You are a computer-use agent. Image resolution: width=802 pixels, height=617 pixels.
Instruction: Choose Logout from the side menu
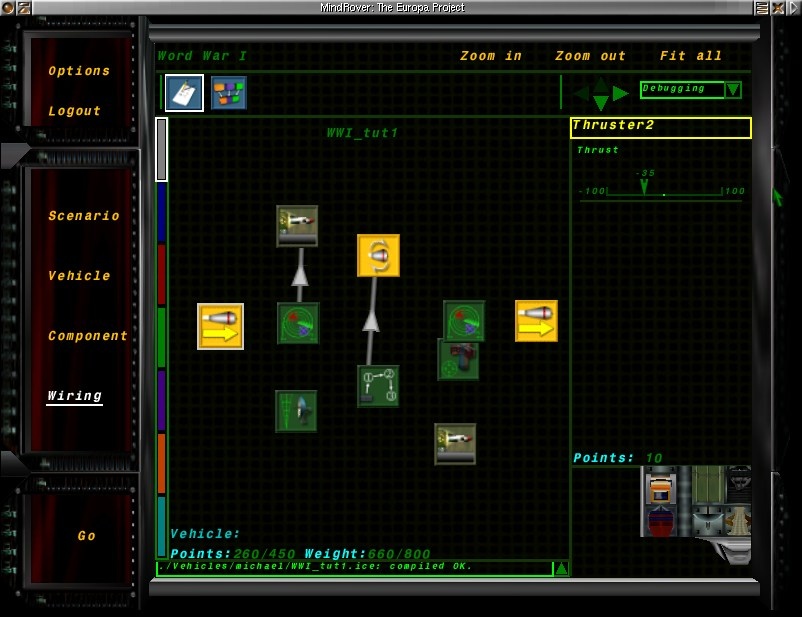pyautogui.click(x=75, y=111)
